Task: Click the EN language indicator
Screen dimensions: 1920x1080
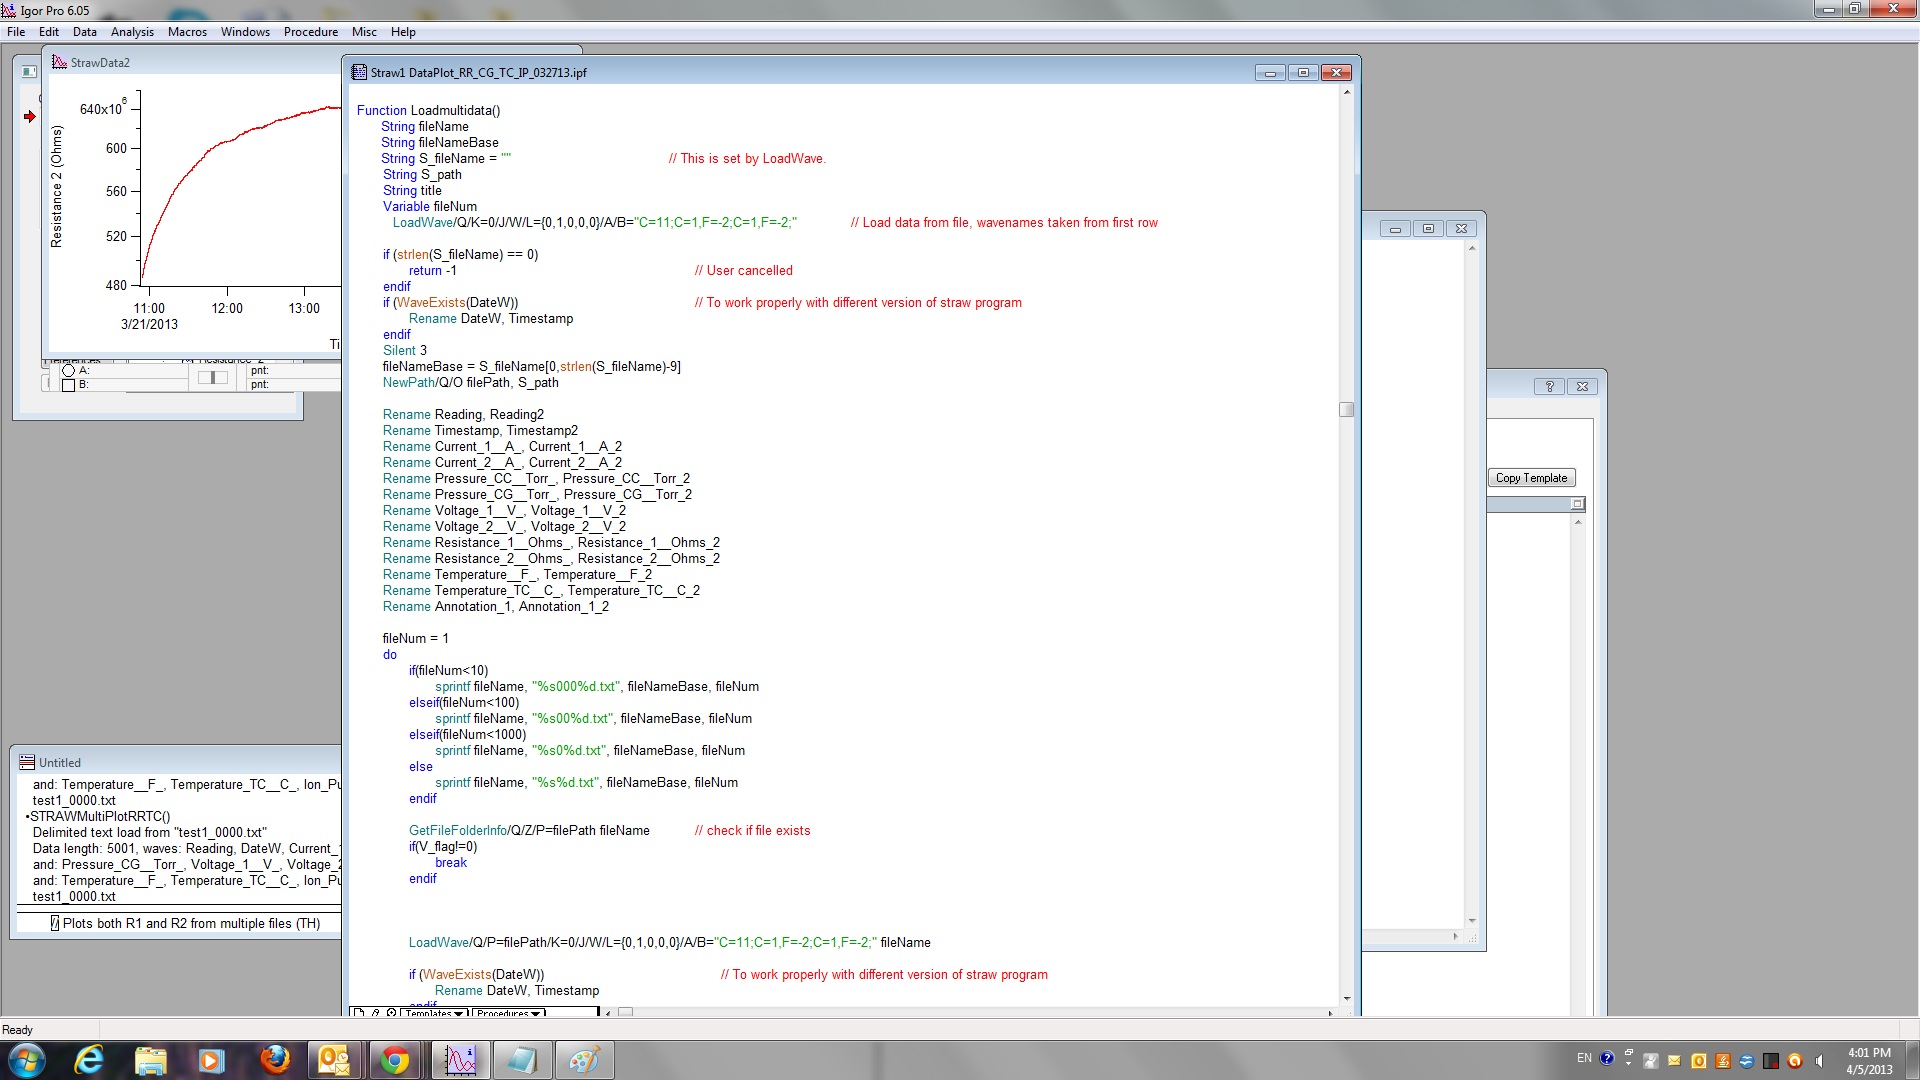Action: (1584, 1058)
